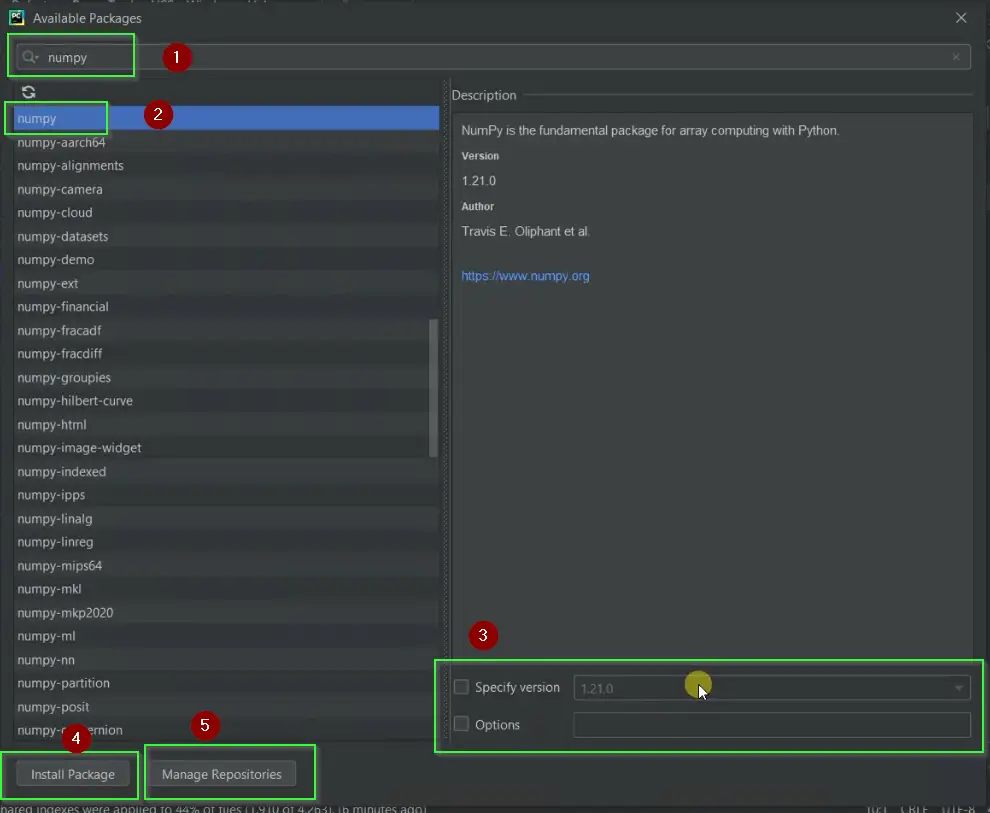Click the Manage Repositories button
Screen dimensions: 990x813
click(x=222, y=774)
